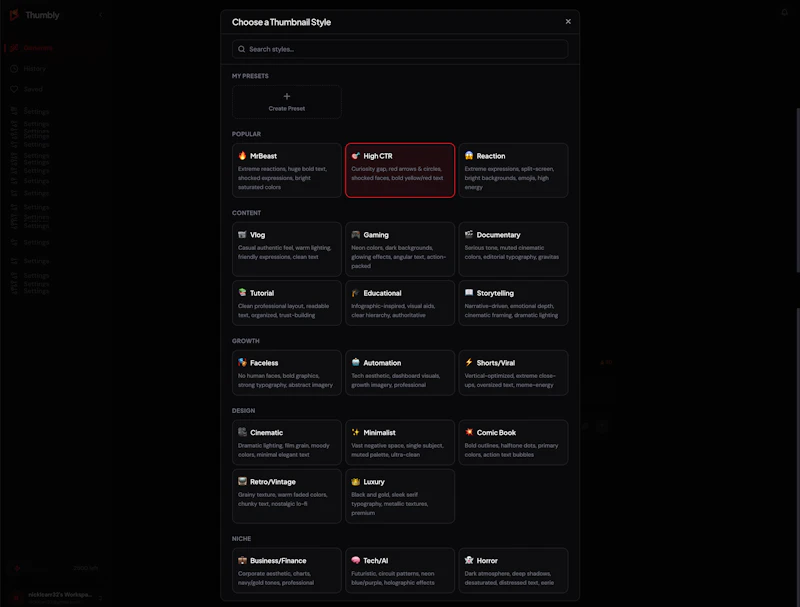
Task: Collapse the sidebar with the chevron
Action: click(x=101, y=15)
